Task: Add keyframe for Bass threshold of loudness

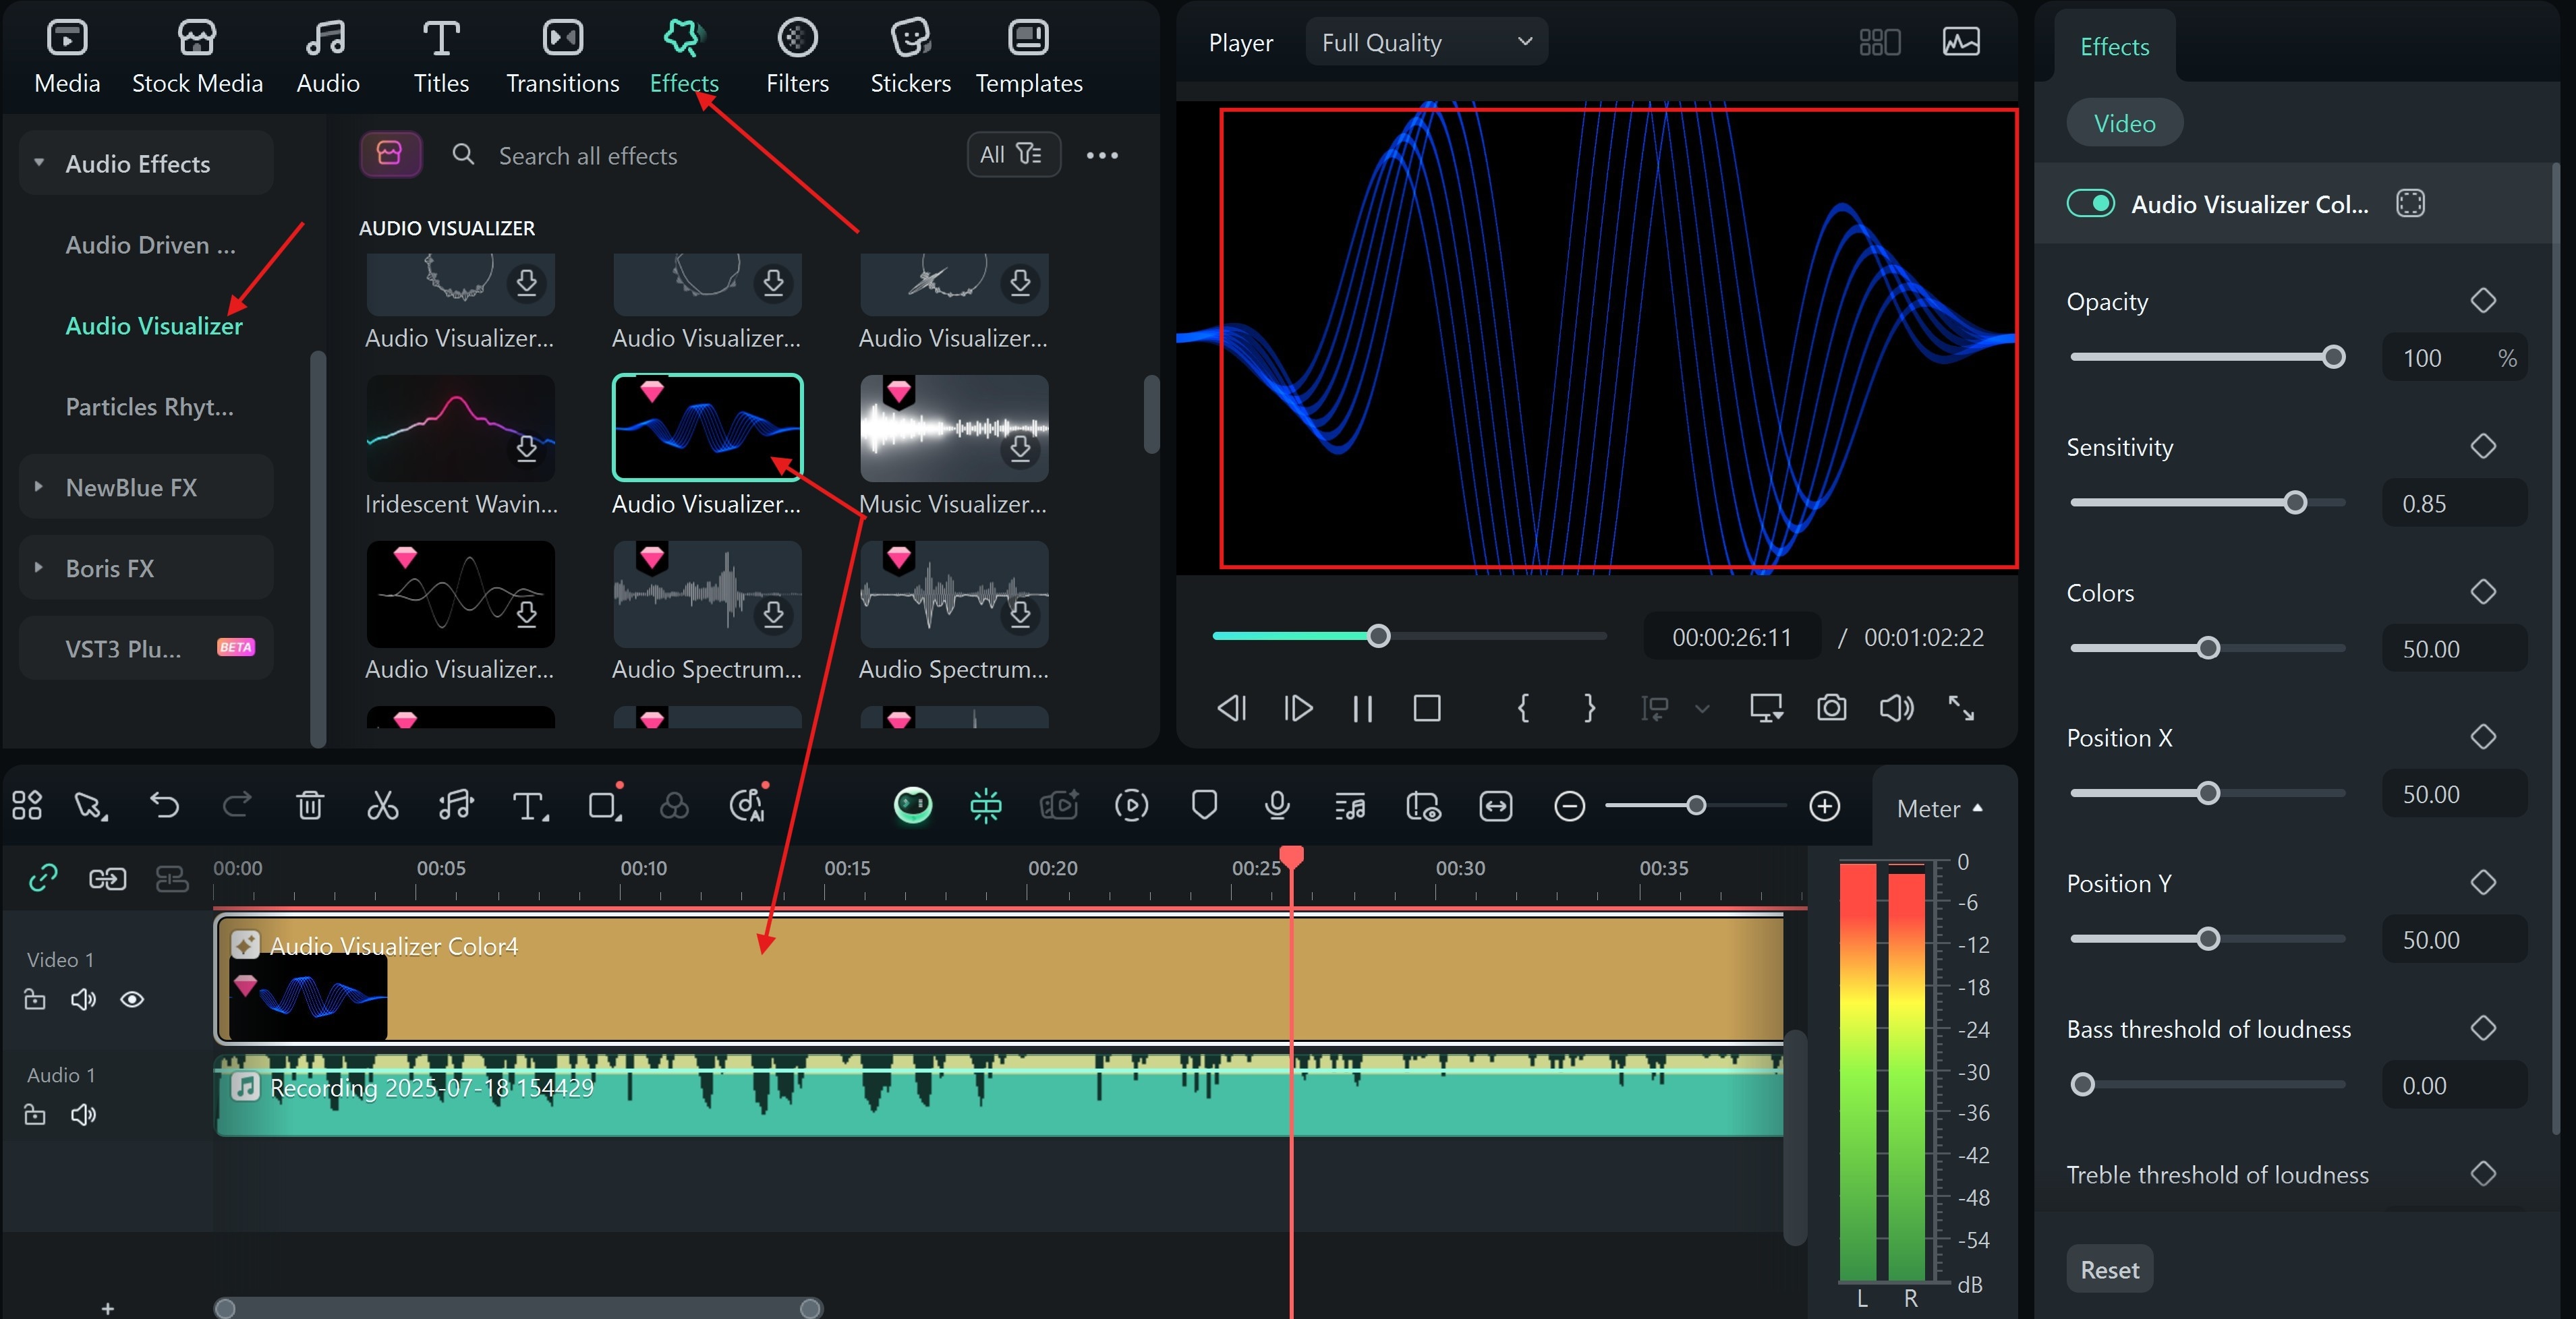Action: click(2483, 1028)
